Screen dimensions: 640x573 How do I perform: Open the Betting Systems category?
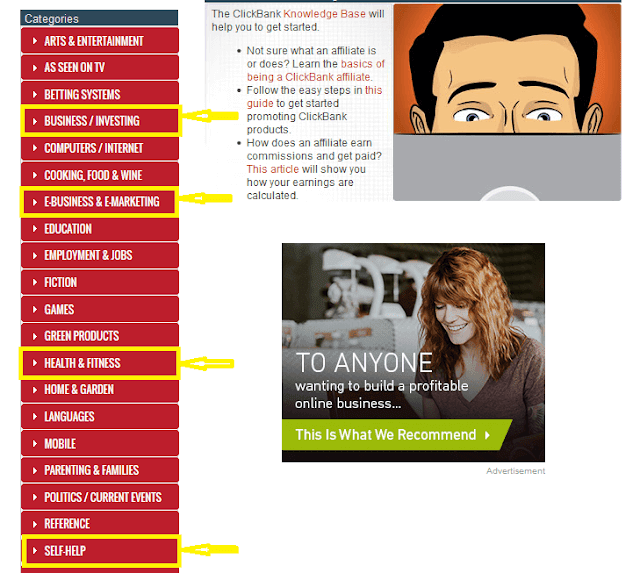[100, 94]
